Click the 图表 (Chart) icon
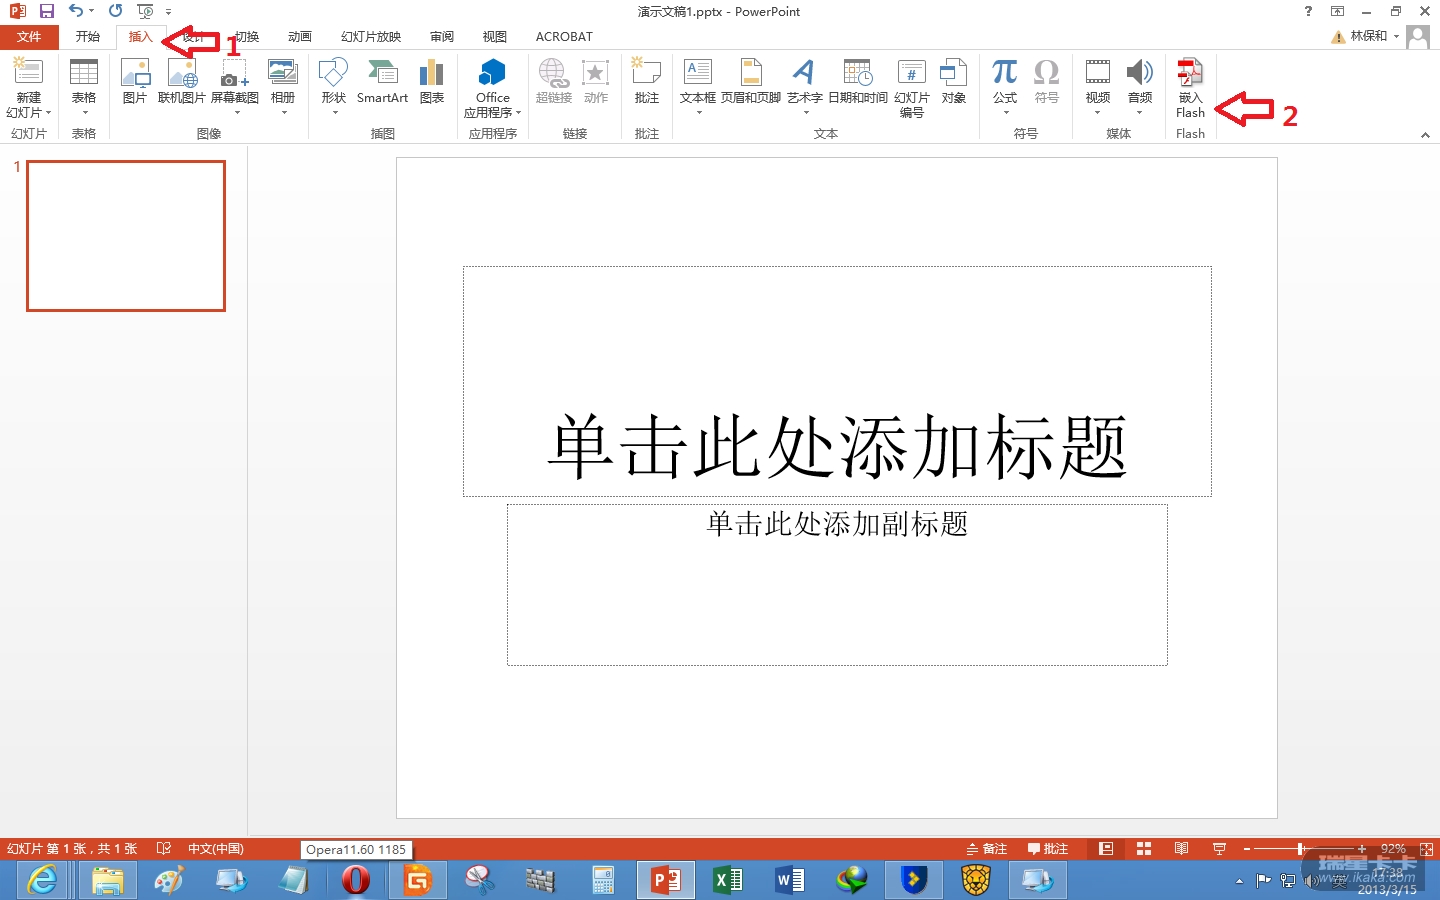The height and width of the screenshot is (900, 1440). pyautogui.click(x=432, y=82)
